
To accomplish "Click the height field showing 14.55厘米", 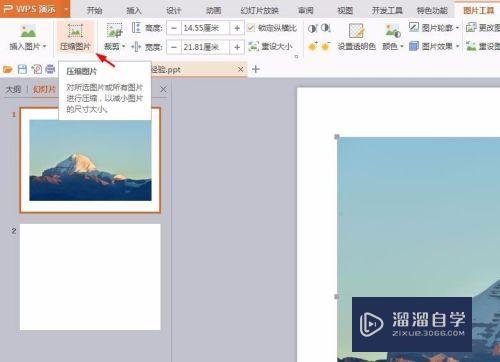I will click(205, 28).
